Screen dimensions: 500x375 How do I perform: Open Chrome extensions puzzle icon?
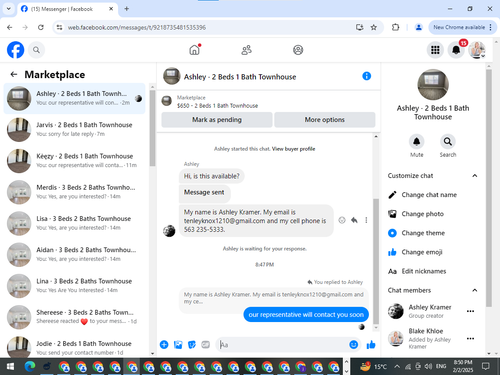[x=396, y=27]
